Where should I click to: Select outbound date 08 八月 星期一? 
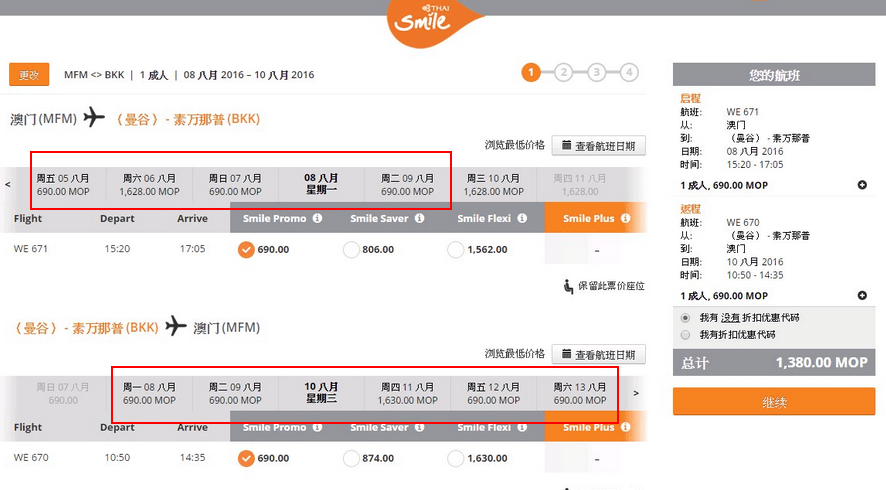tap(321, 185)
